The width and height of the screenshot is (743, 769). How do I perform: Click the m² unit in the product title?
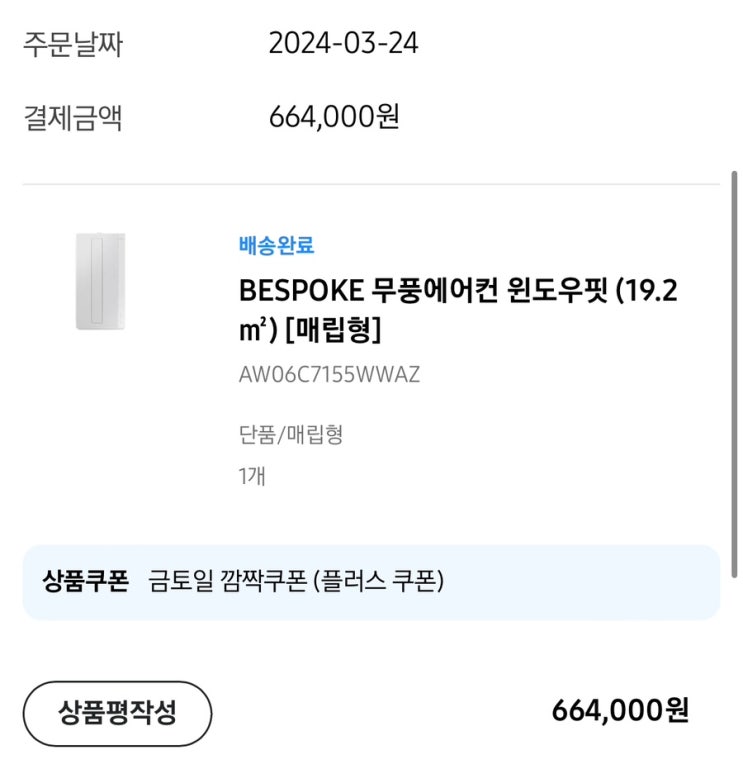click(251, 328)
